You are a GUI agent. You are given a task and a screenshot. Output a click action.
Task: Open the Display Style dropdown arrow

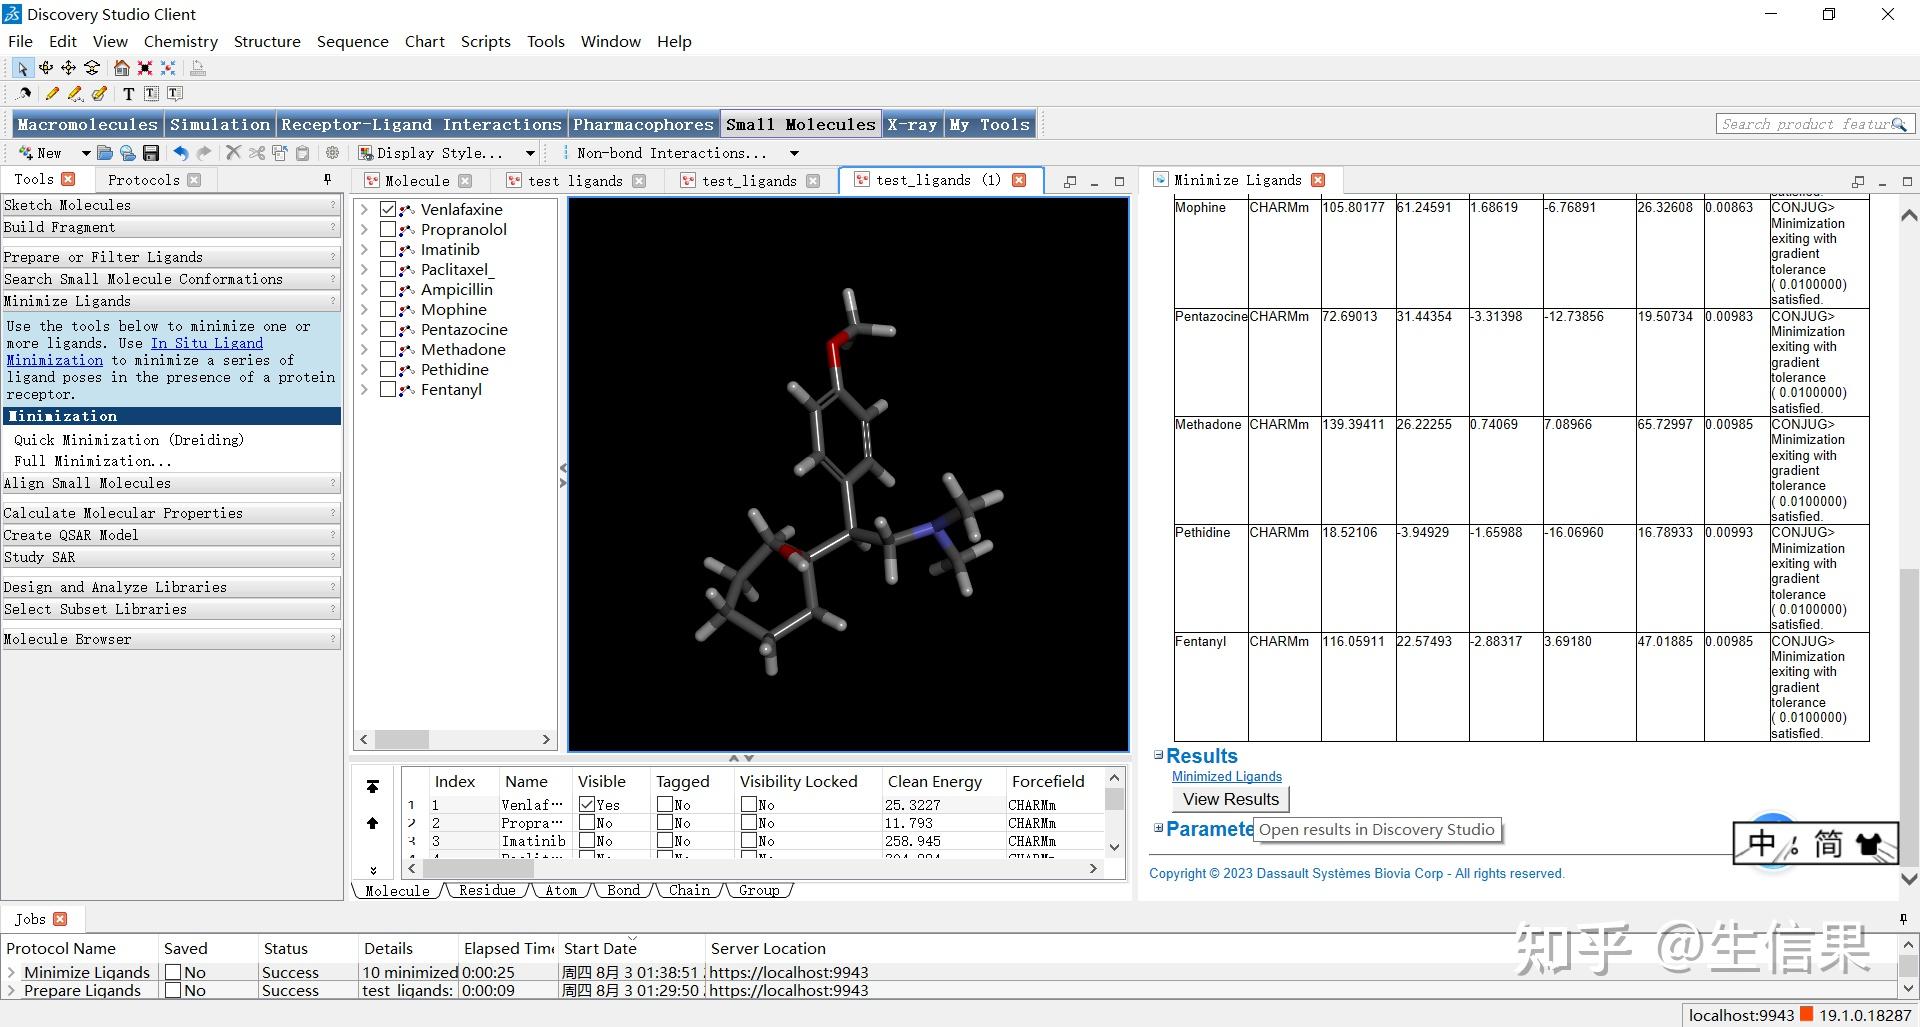tap(530, 153)
